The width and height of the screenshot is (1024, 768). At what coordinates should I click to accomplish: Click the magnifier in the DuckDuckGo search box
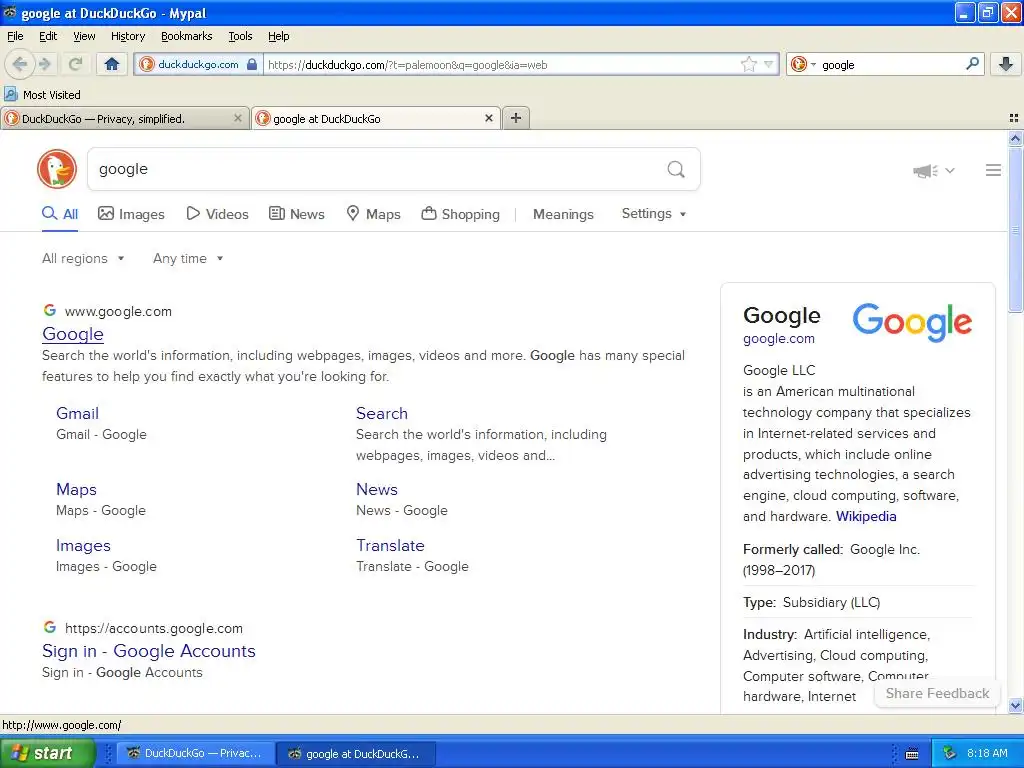click(676, 169)
